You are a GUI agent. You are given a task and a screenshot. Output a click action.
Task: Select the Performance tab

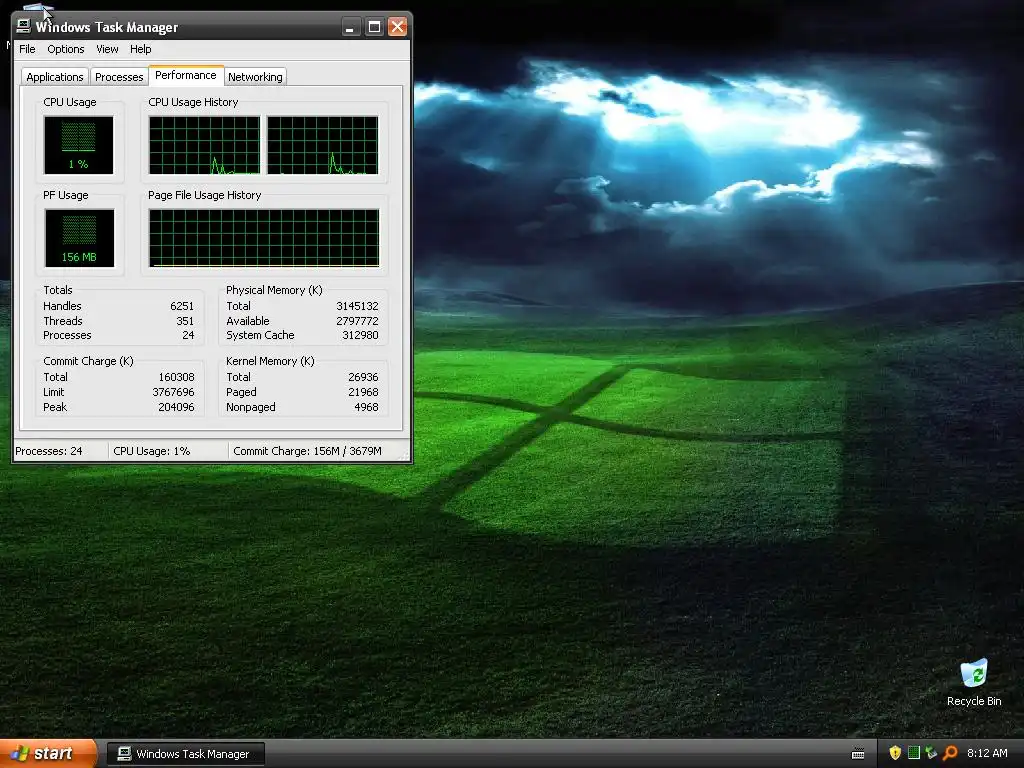click(x=185, y=75)
